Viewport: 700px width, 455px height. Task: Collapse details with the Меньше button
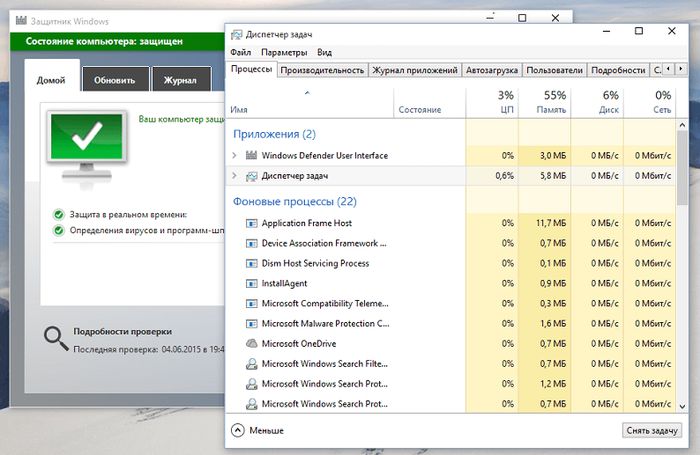pos(258,430)
